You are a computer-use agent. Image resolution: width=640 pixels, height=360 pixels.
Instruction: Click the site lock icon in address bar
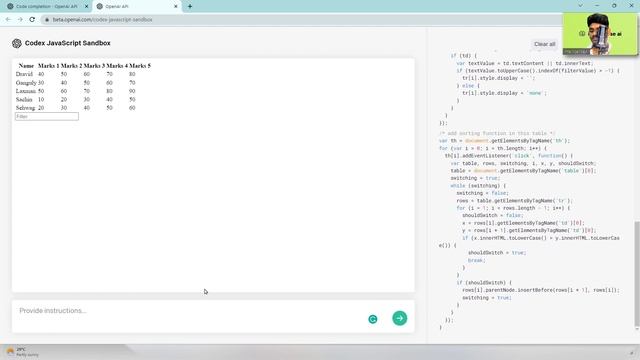(x=47, y=20)
